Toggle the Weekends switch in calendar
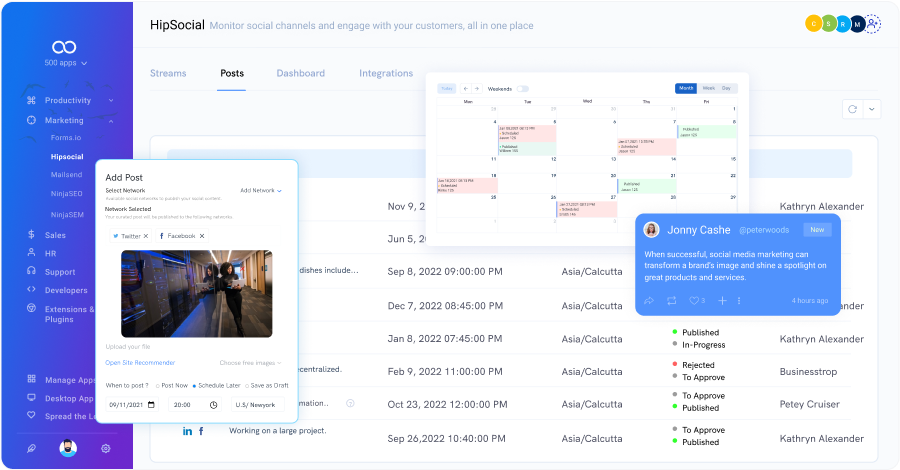The image size is (900, 470). point(522,89)
